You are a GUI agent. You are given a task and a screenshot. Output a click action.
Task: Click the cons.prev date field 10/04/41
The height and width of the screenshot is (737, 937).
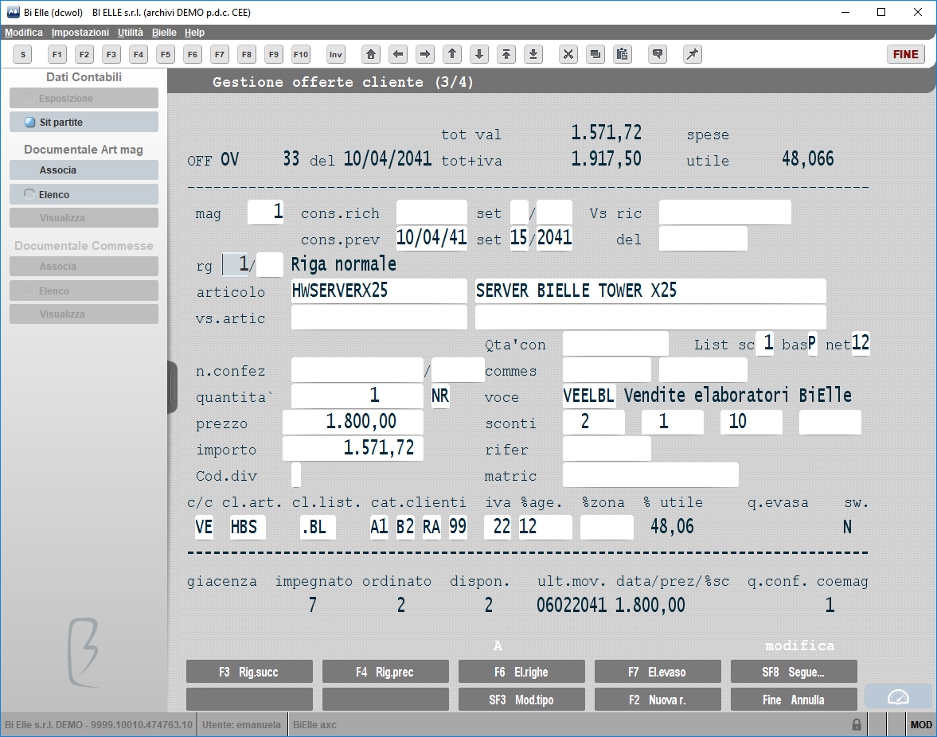tap(431, 238)
